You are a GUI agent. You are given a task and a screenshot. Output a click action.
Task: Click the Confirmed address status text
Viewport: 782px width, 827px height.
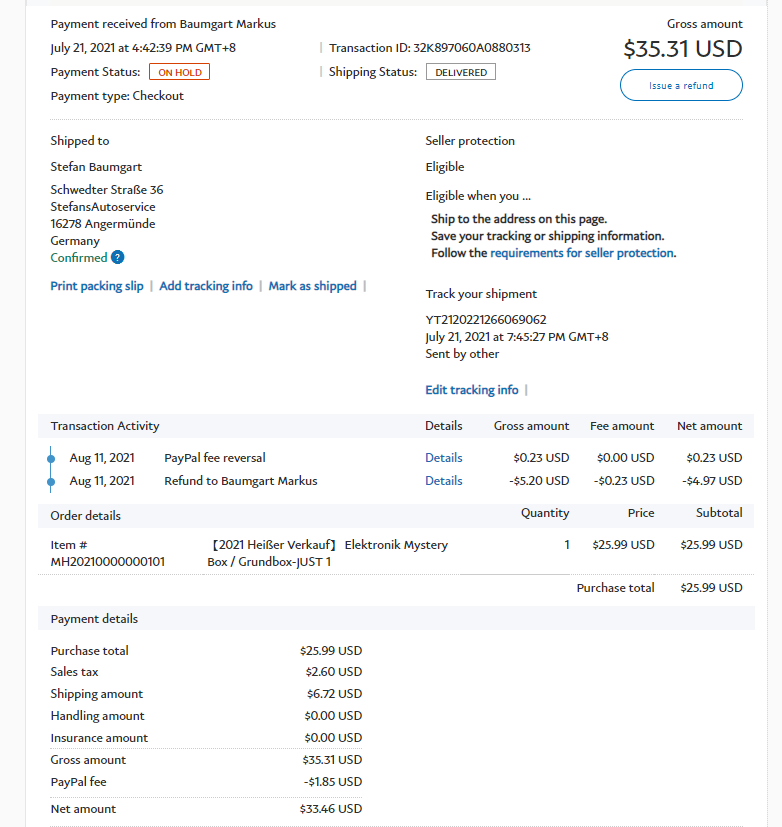click(78, 258)
